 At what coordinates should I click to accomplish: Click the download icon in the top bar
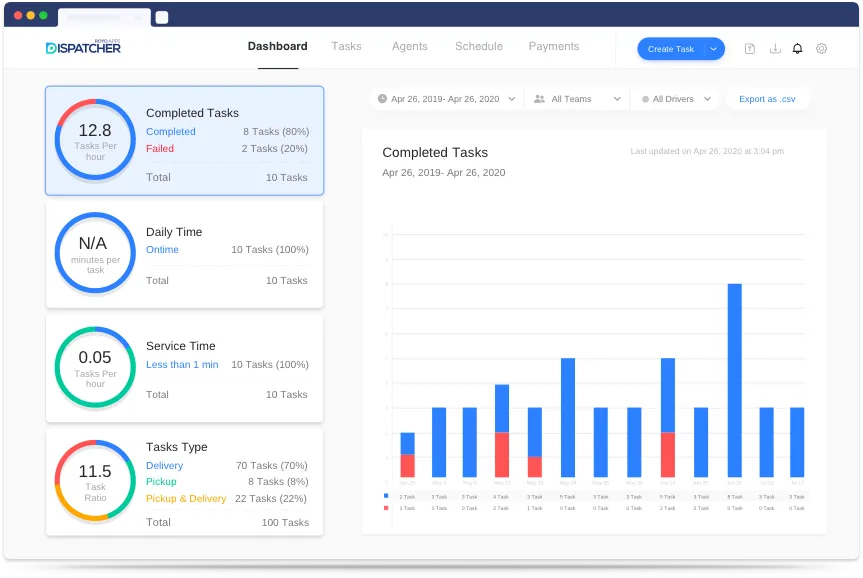click(x=774, y=47)
